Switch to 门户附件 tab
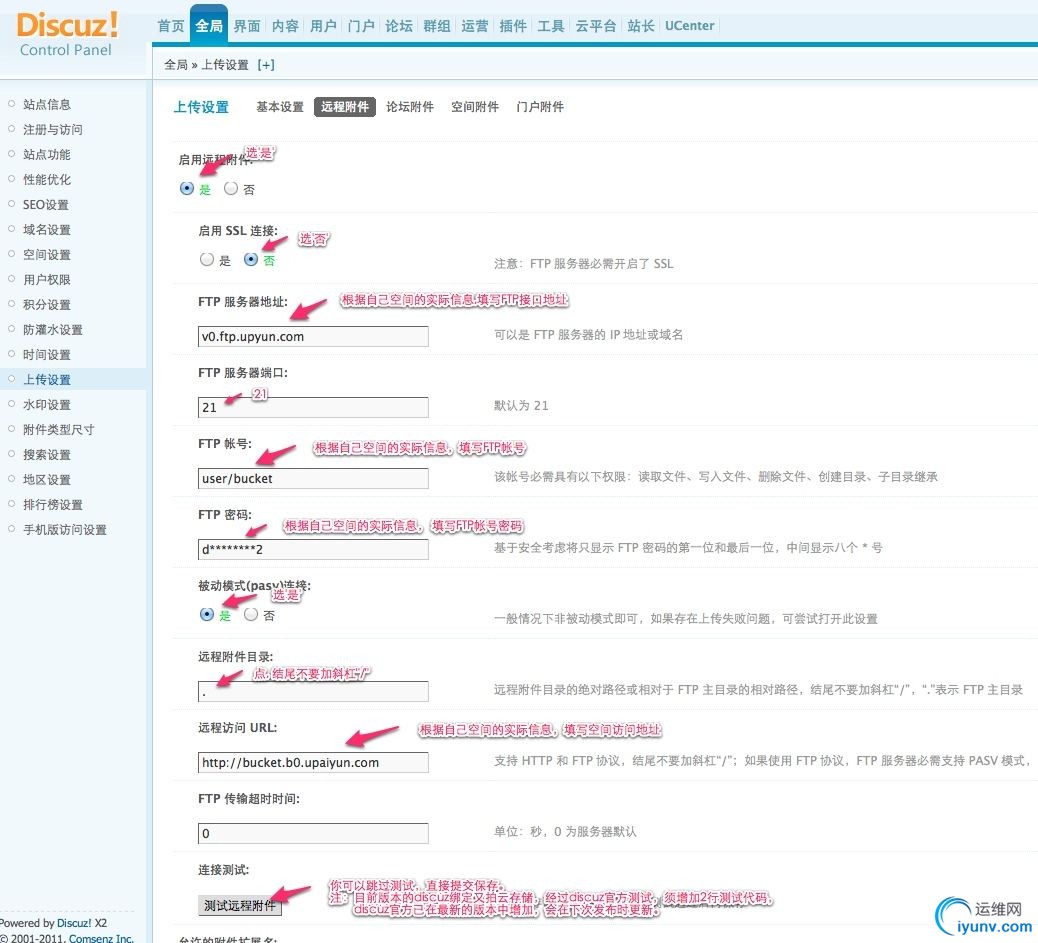1038x943 pixels. click(540, 107)
